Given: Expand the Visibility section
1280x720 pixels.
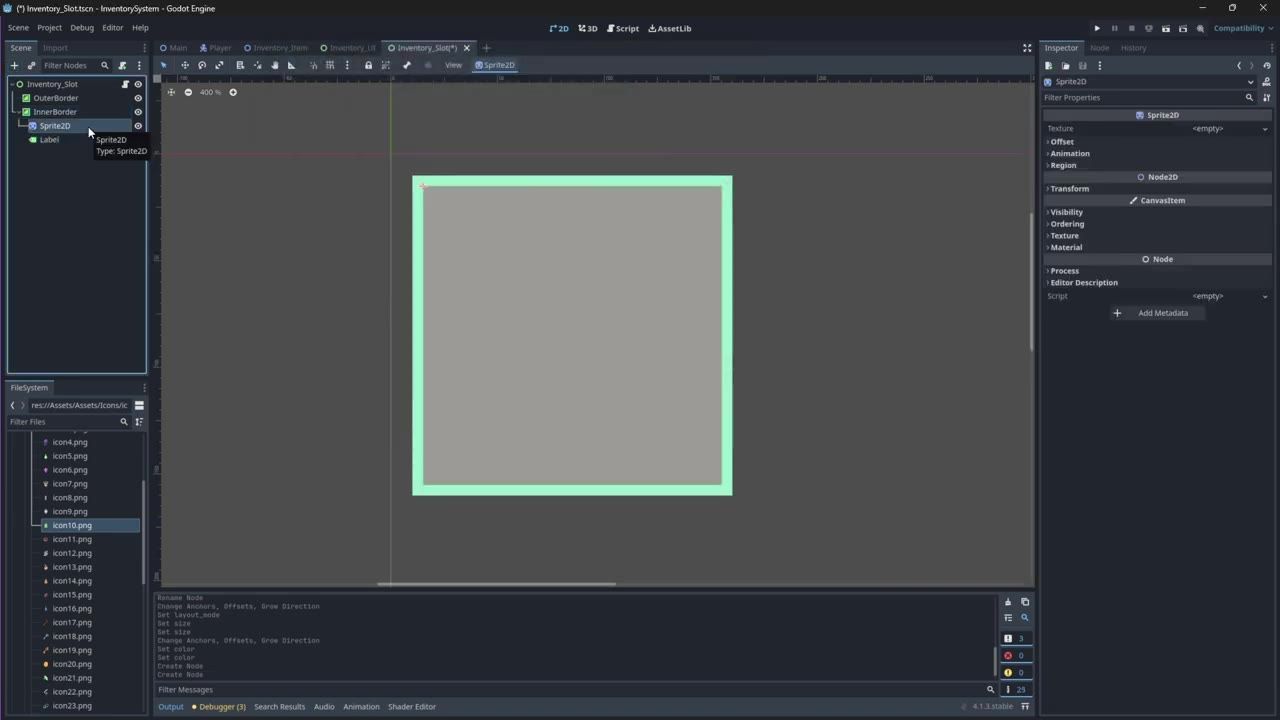Looking at the screenshot, I should click(1066, 212).
